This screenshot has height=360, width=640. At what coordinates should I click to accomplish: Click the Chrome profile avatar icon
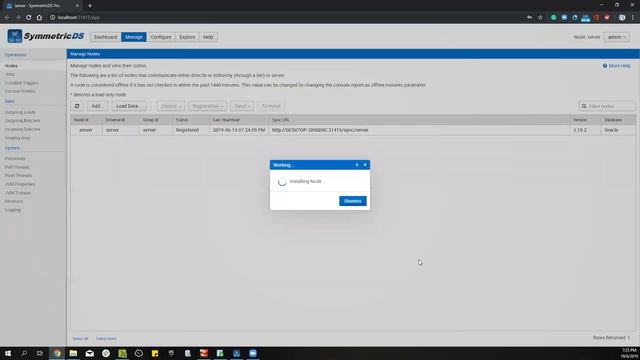622,18
